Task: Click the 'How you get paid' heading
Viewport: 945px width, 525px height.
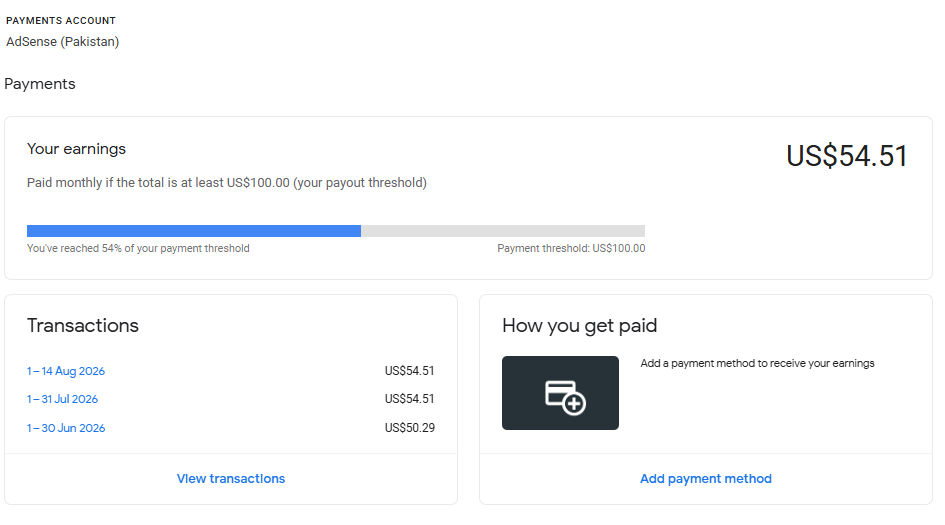Action: point(580,326)
